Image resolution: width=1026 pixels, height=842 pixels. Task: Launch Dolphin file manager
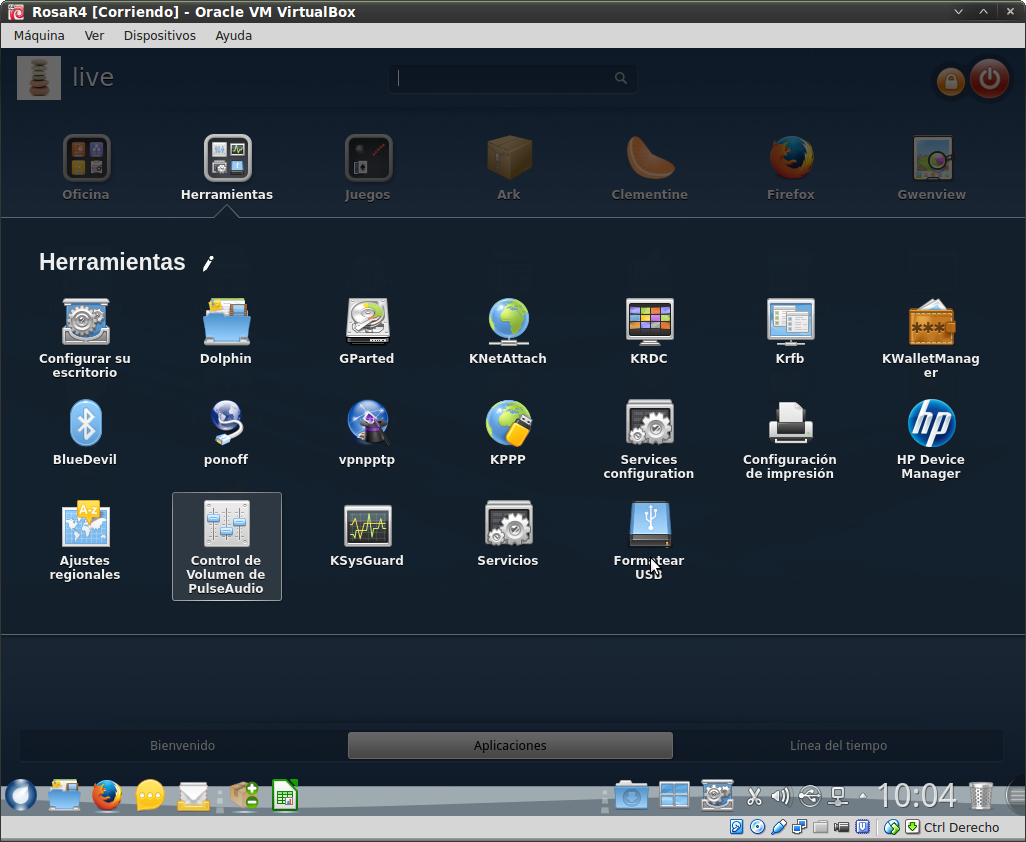(226, 323)
